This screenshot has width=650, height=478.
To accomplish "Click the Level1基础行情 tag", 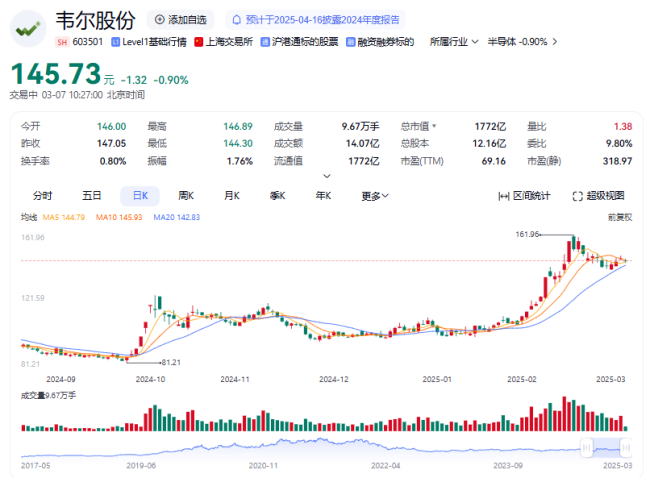I will [x=149, y=42].
